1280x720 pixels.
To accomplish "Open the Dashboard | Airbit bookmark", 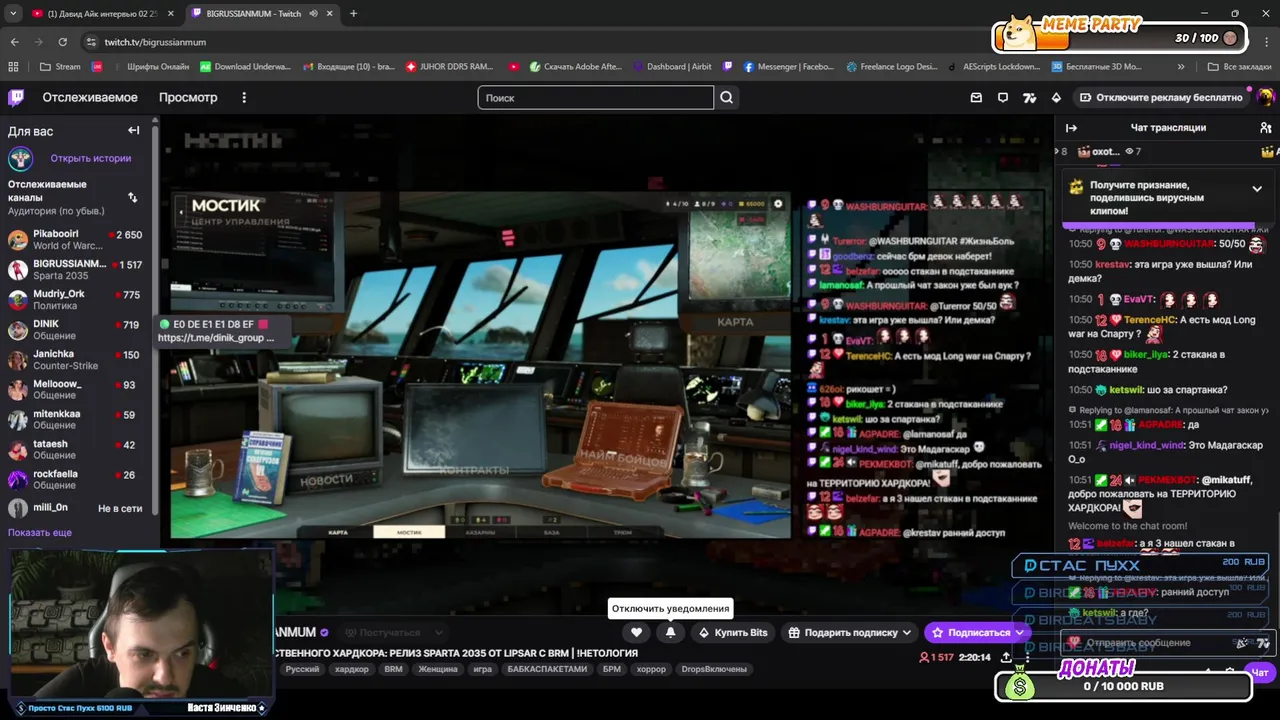I will pyautogui.click(x=672, y=67).
